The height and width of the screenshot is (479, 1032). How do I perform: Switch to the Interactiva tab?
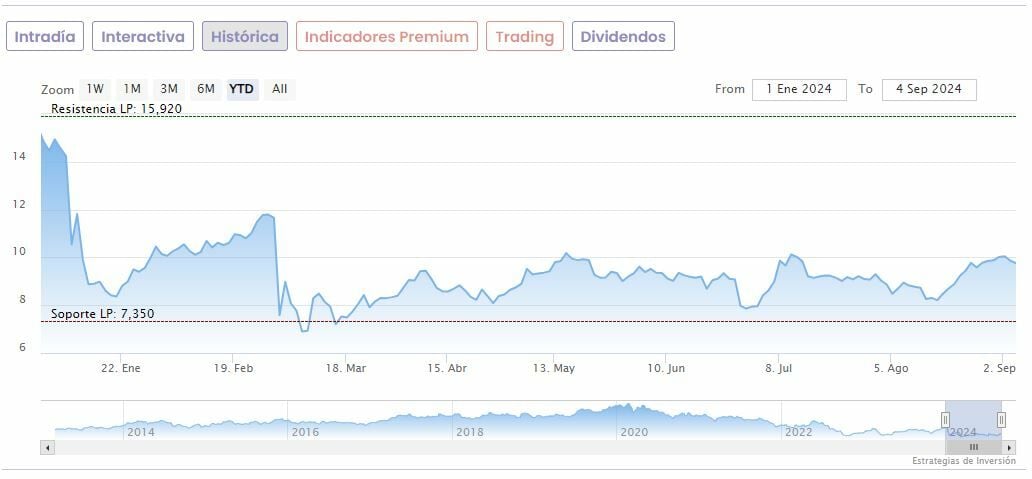coord(143,37)
